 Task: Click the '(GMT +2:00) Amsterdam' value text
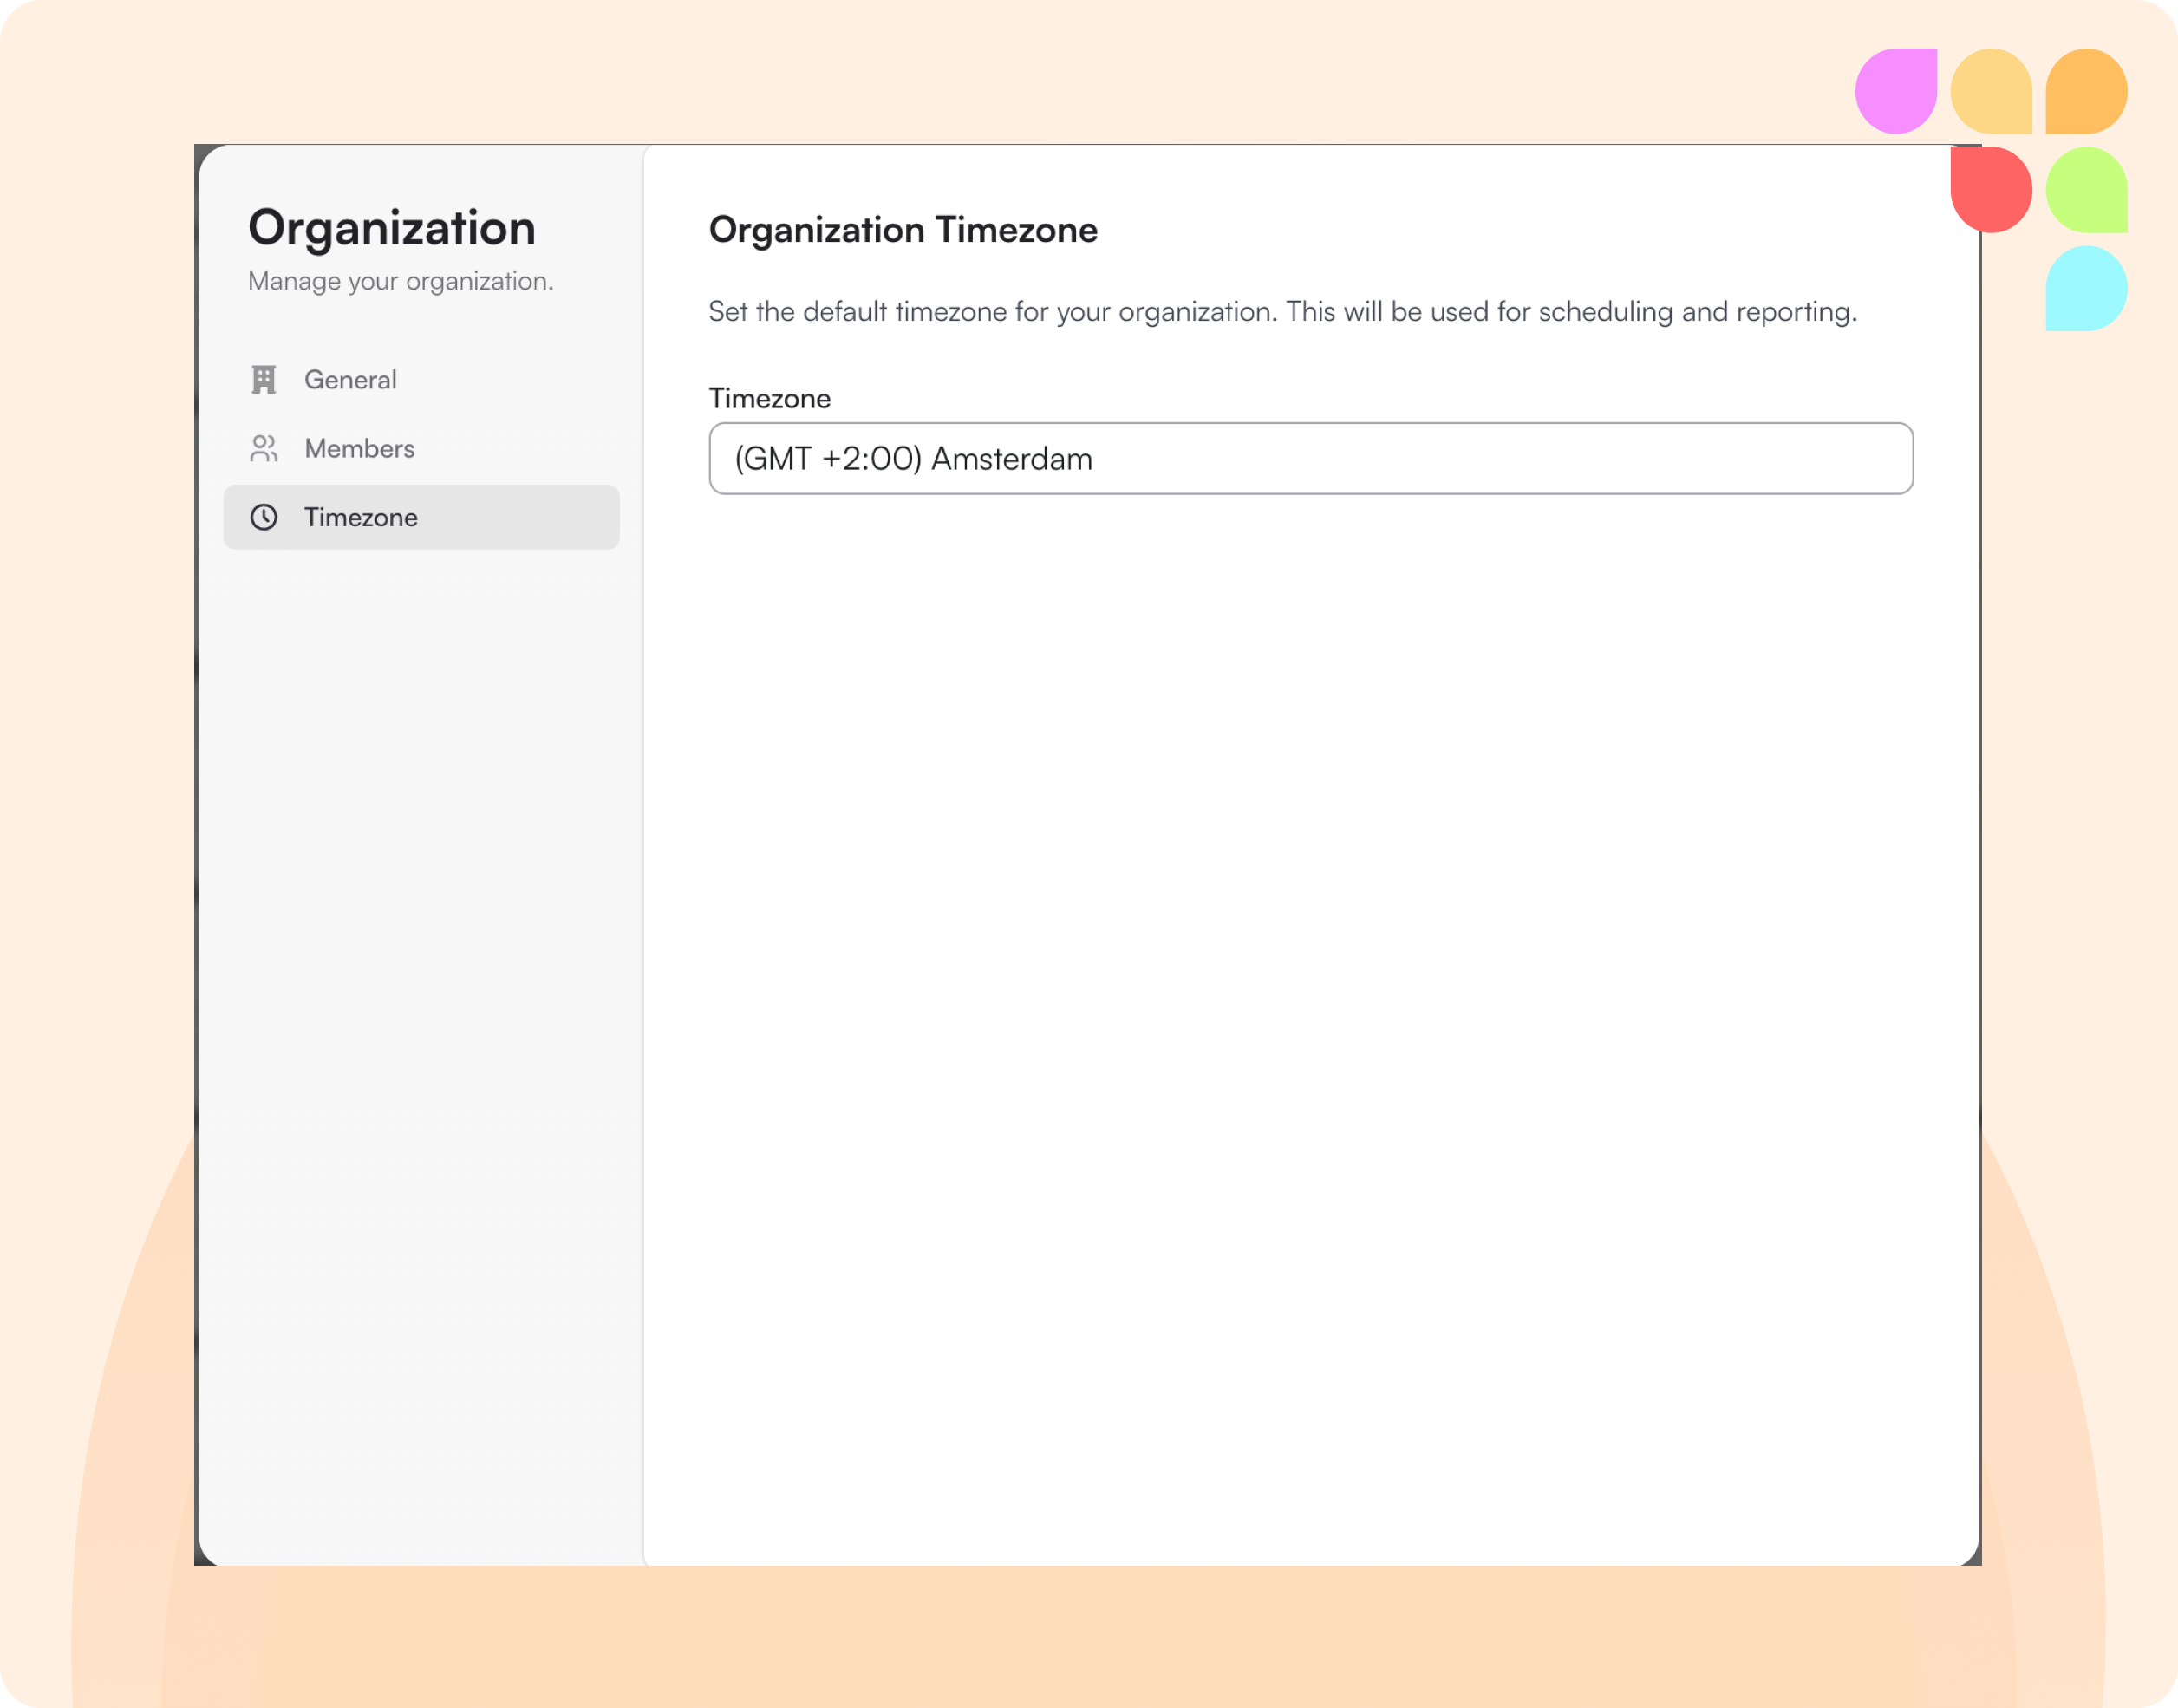click(913, 459)
